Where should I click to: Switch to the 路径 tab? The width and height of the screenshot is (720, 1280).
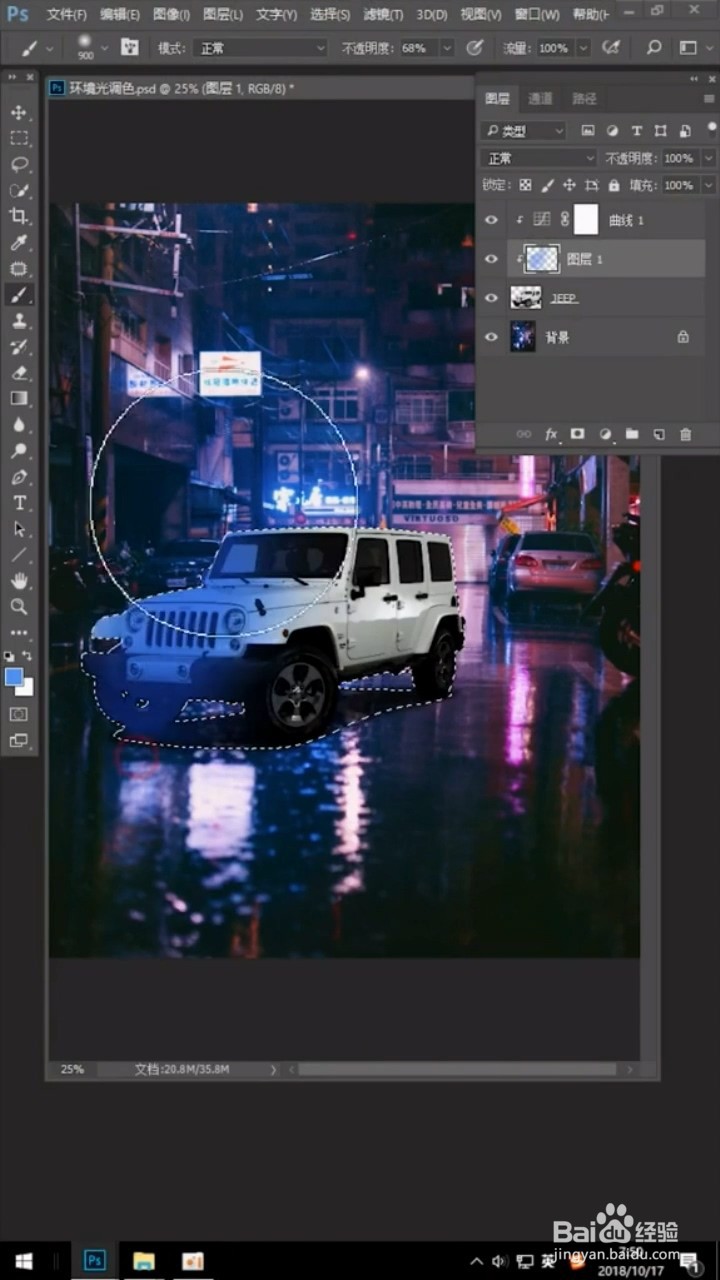[x=584, y=98]
